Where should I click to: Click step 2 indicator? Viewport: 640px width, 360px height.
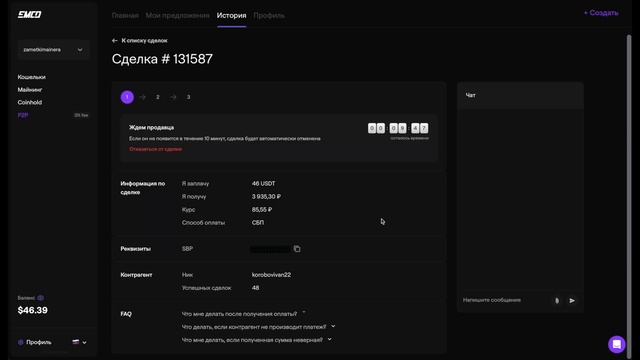coord(158,97)
